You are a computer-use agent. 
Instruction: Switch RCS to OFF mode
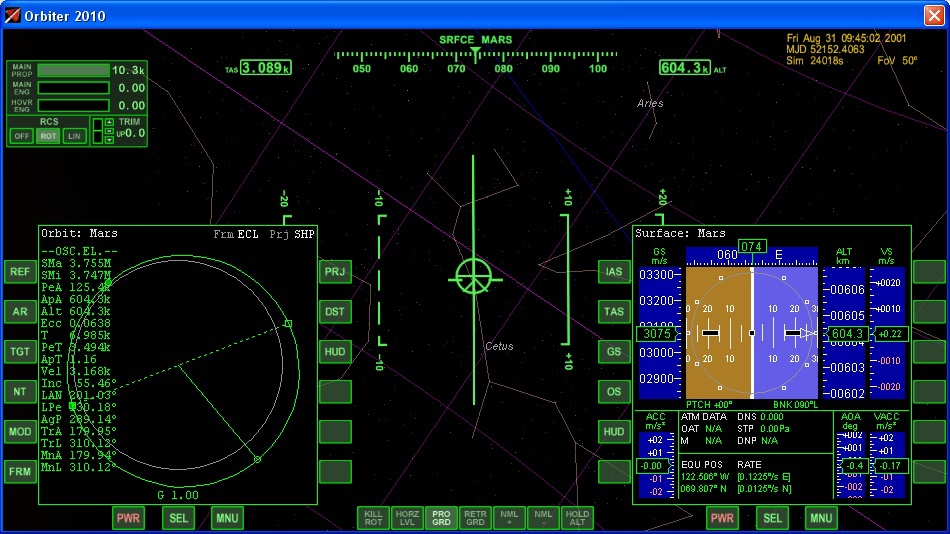pos(21,136)
